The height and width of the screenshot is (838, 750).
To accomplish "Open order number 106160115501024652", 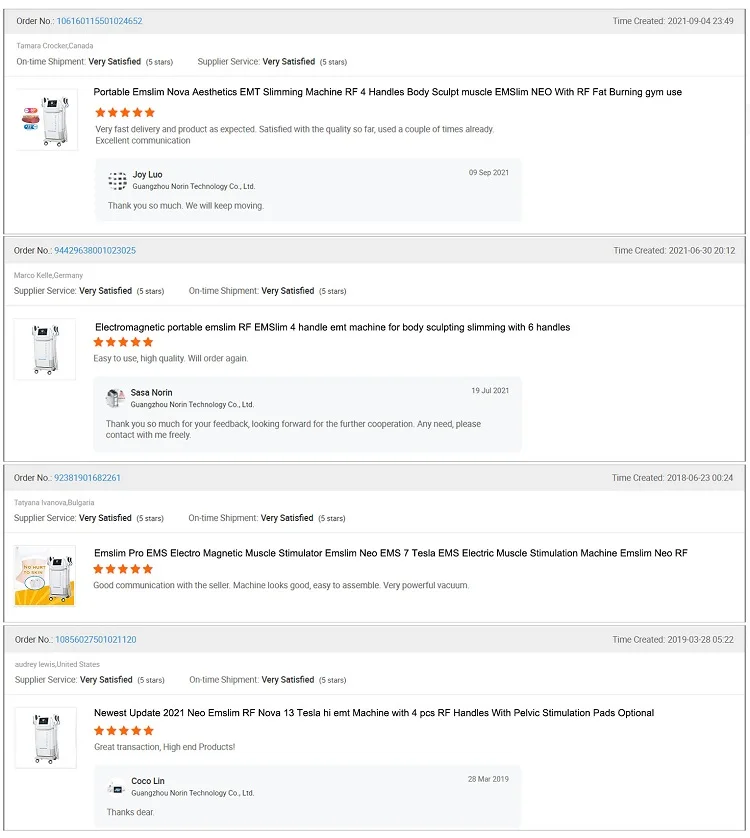I will [99, 21].
